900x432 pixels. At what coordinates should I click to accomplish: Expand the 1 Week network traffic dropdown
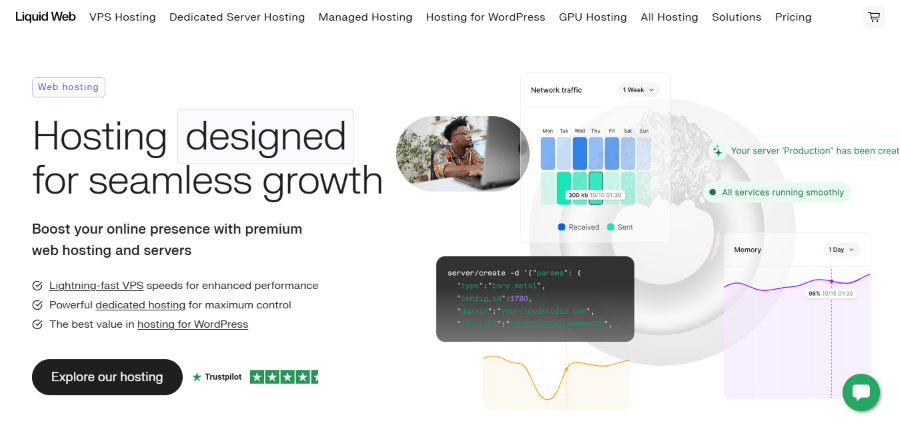(638, 90)
